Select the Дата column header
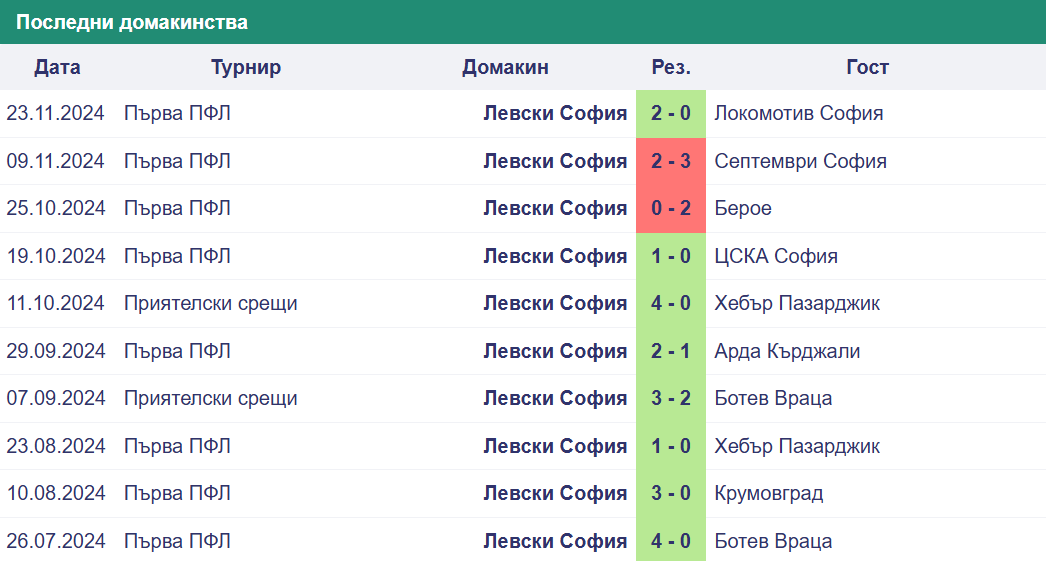This screenshot has width=1046, height=561. pos(57,67)
